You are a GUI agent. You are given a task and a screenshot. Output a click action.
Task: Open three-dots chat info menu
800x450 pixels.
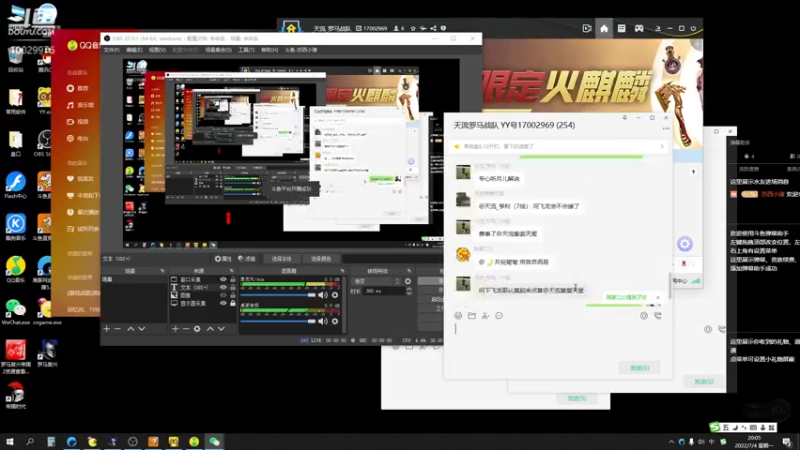pyautogui.click(x=666, y=129)
